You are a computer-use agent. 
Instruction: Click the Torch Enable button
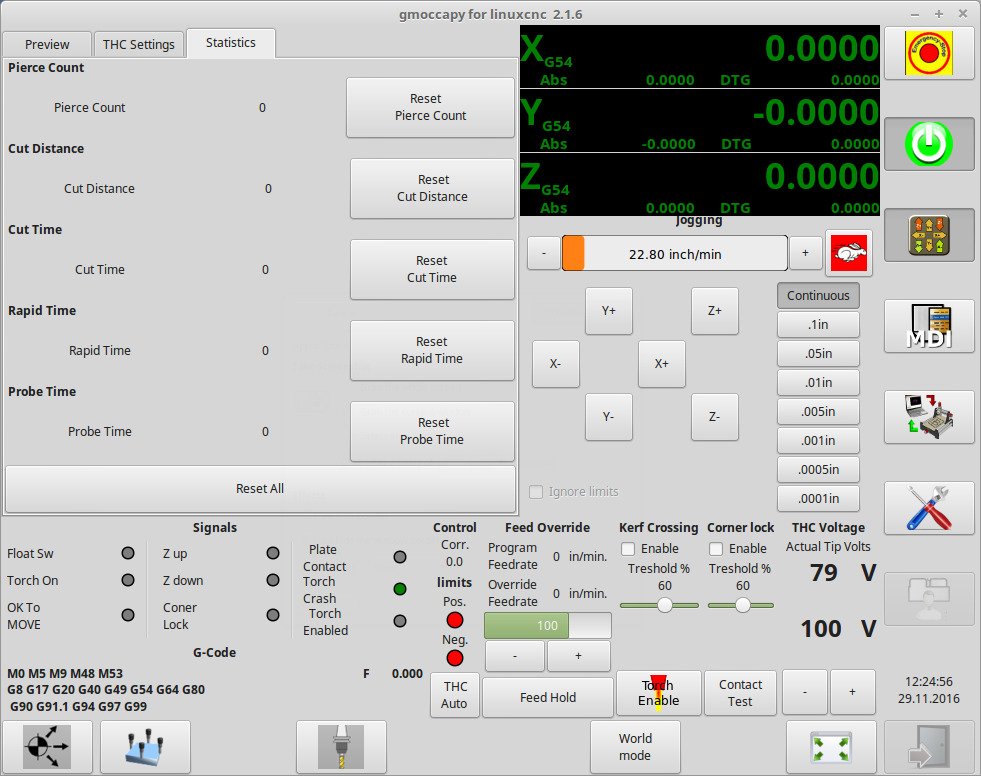(x=659, y=693)
